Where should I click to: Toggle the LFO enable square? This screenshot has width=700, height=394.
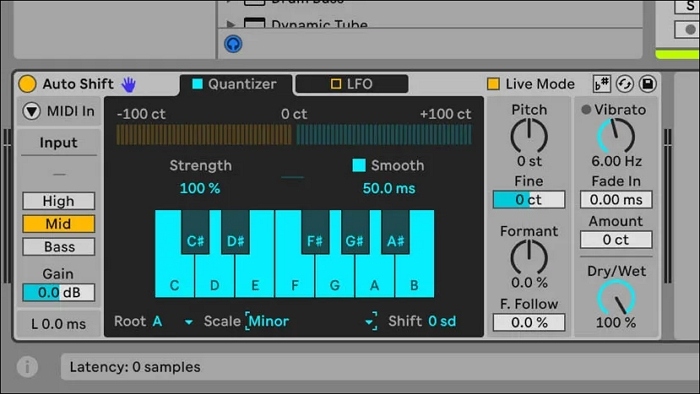336,84
